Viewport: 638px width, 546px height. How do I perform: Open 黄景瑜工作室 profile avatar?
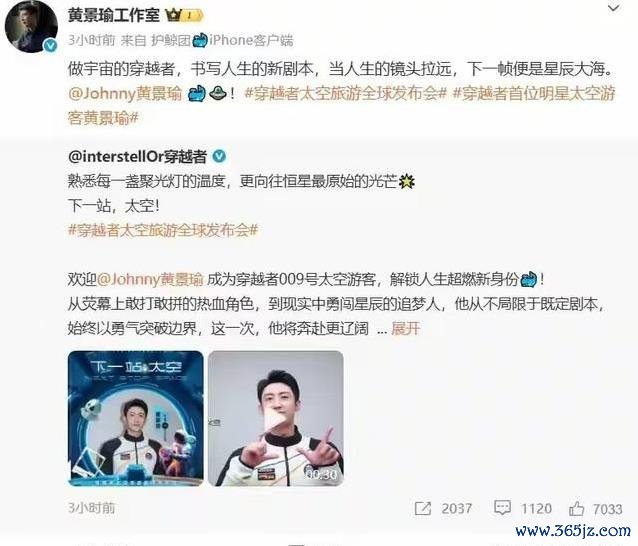click(x=31, y=27)
